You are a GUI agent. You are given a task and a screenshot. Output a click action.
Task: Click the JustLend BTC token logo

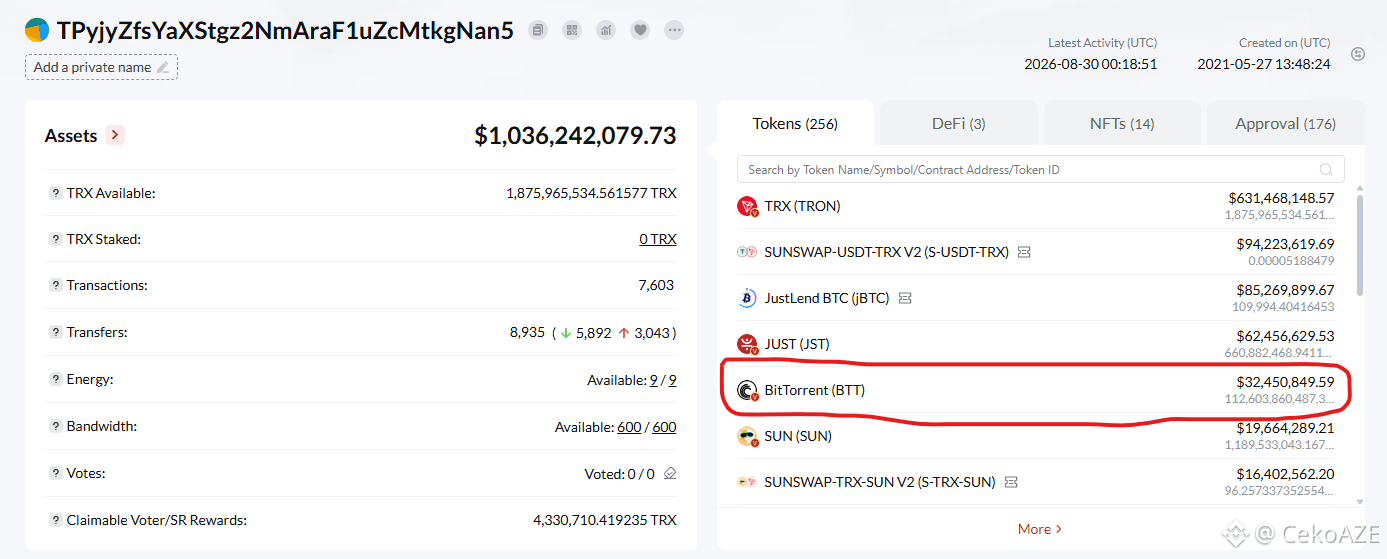[x=747, y=298]
